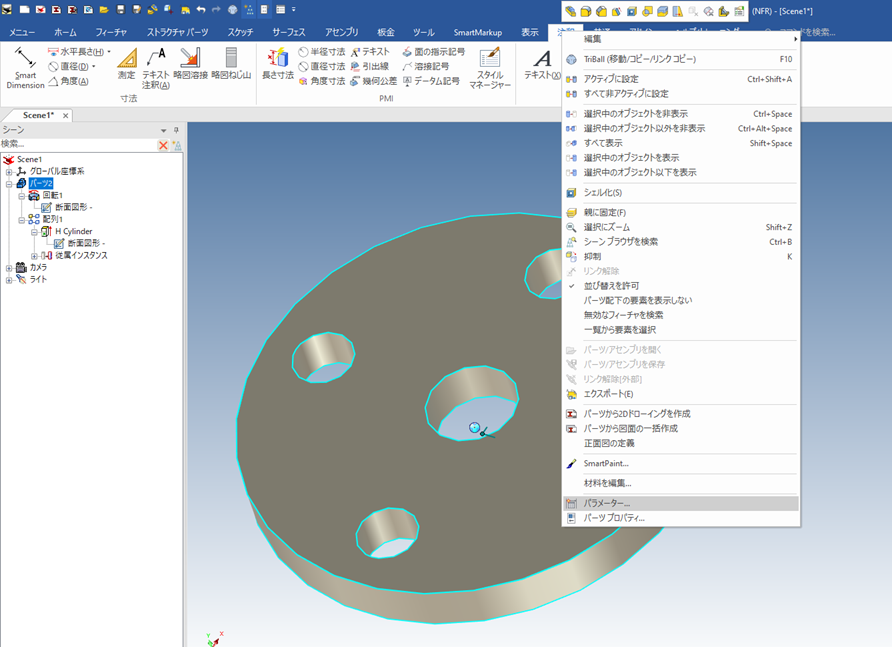Open the 水平長さ dropdown arrow

click(109, 51)
